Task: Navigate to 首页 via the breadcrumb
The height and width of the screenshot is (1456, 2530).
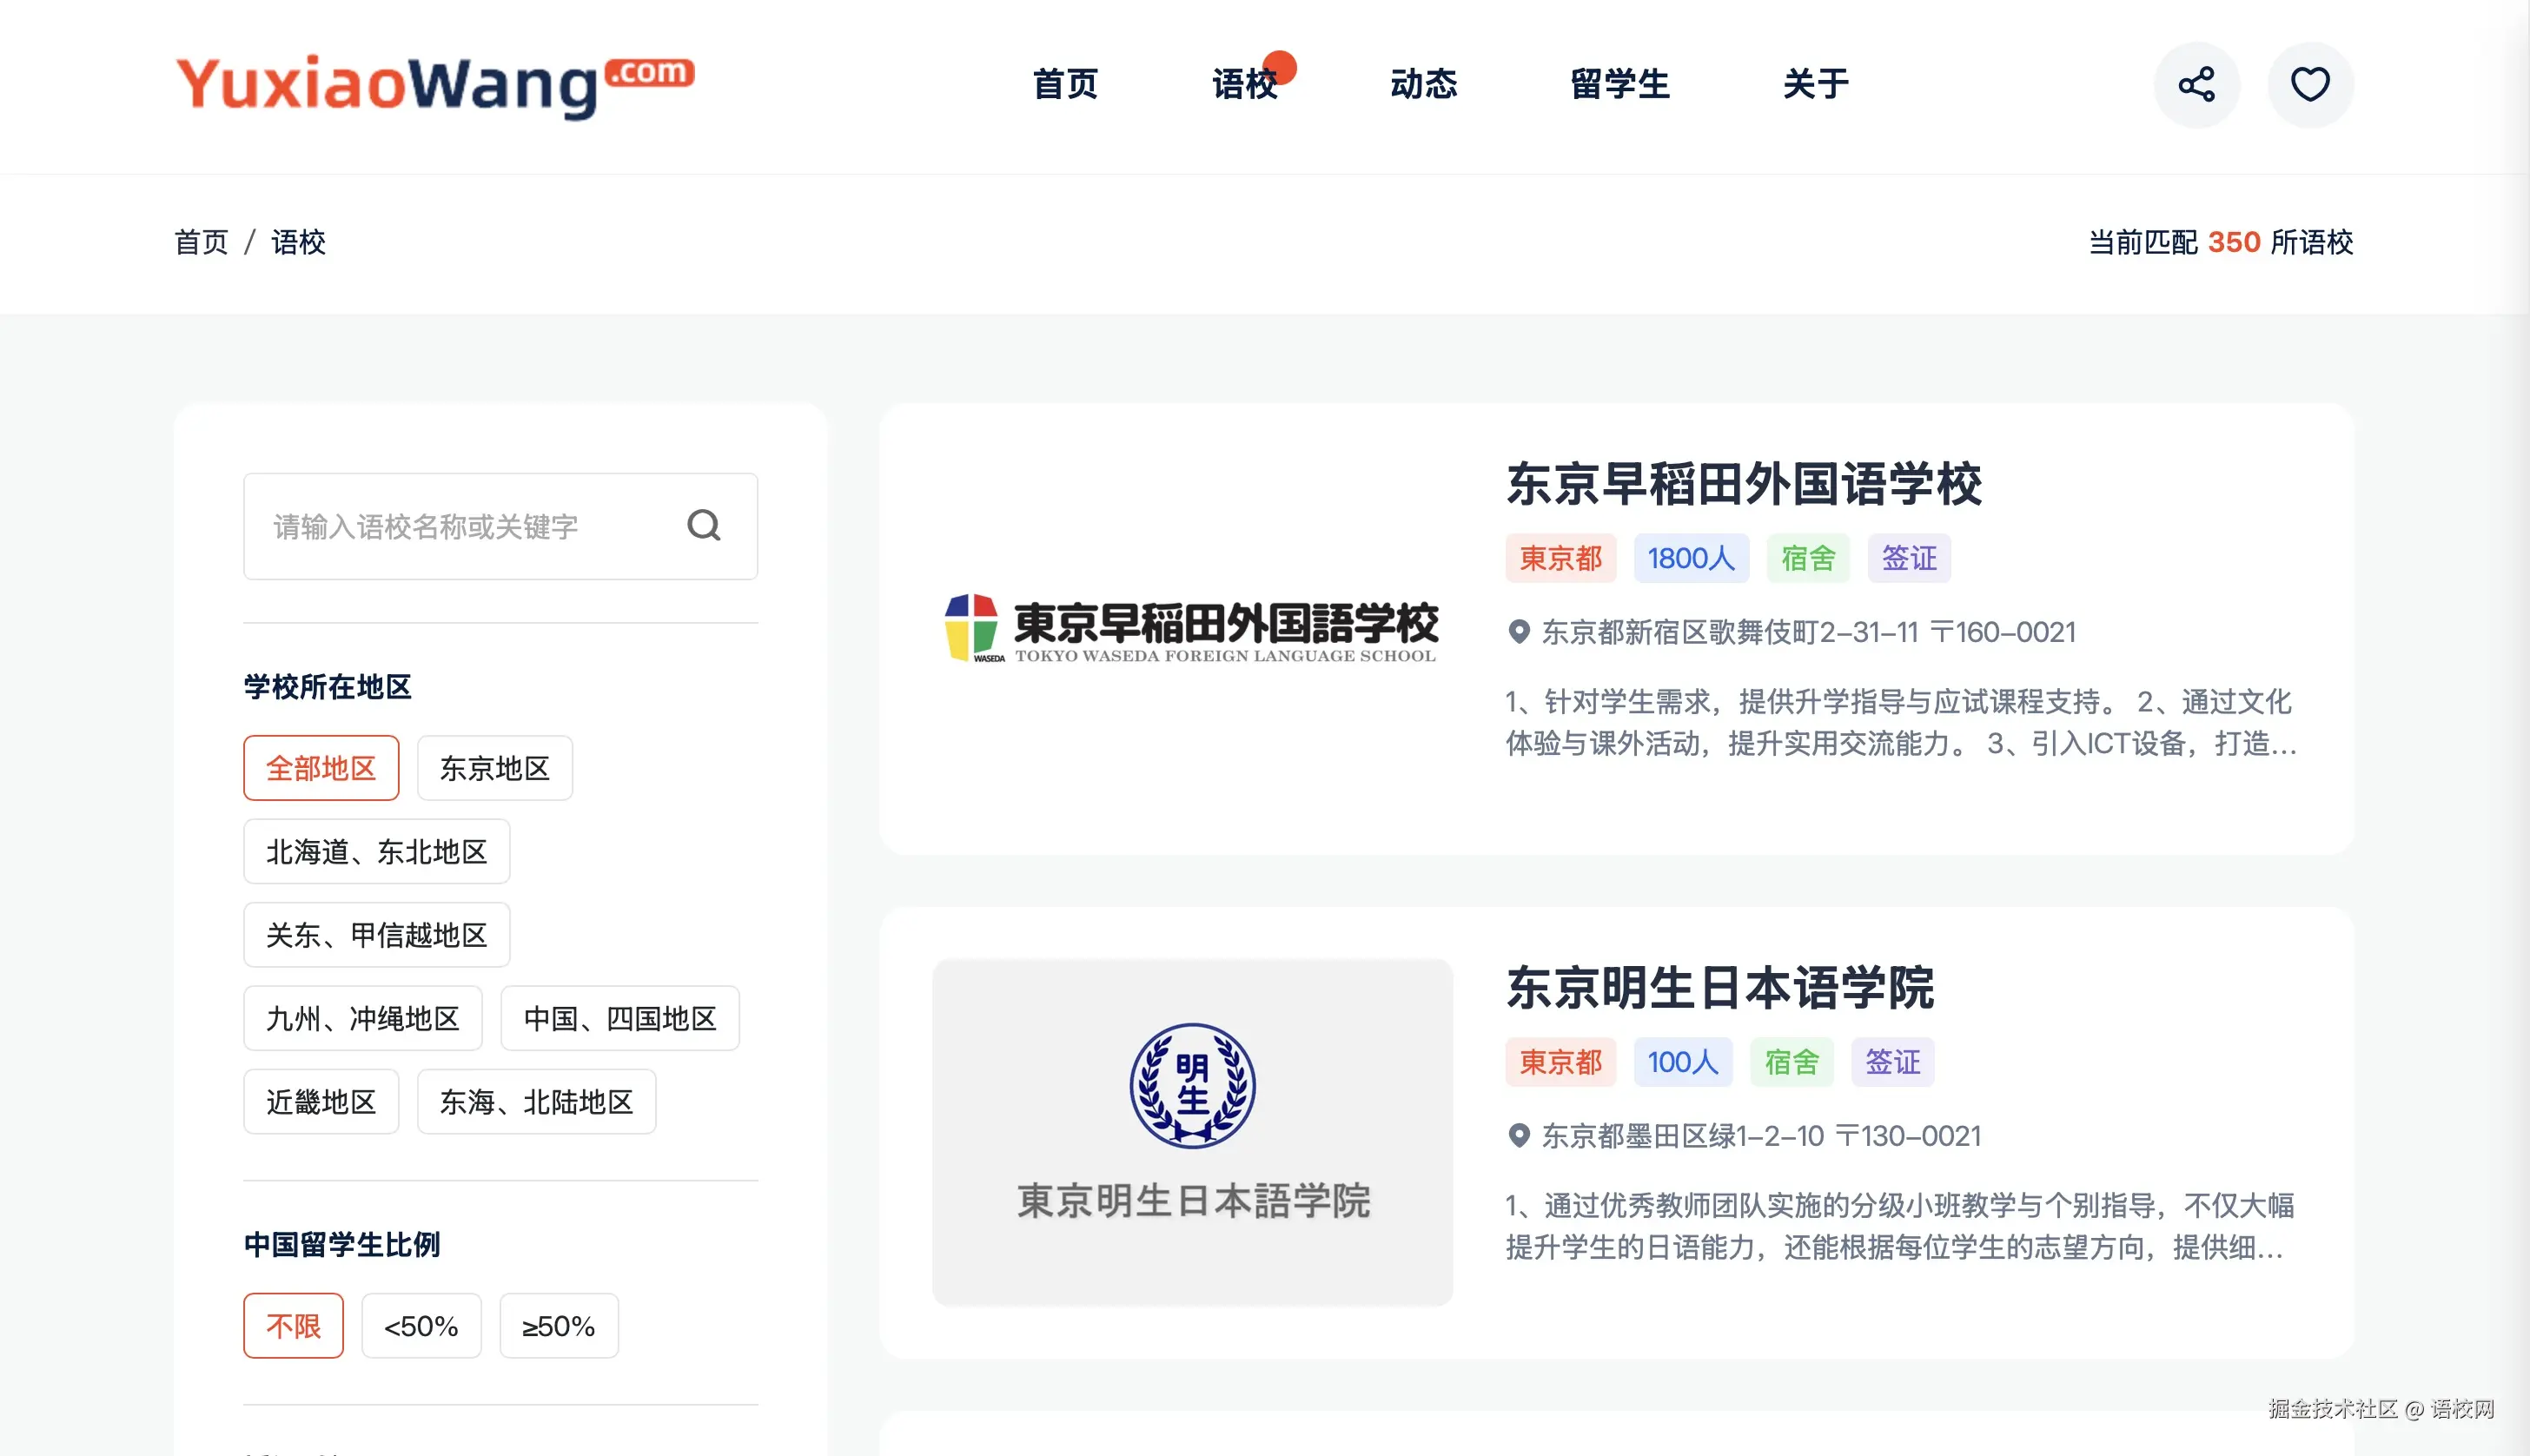Action: (x=201, y=242)
